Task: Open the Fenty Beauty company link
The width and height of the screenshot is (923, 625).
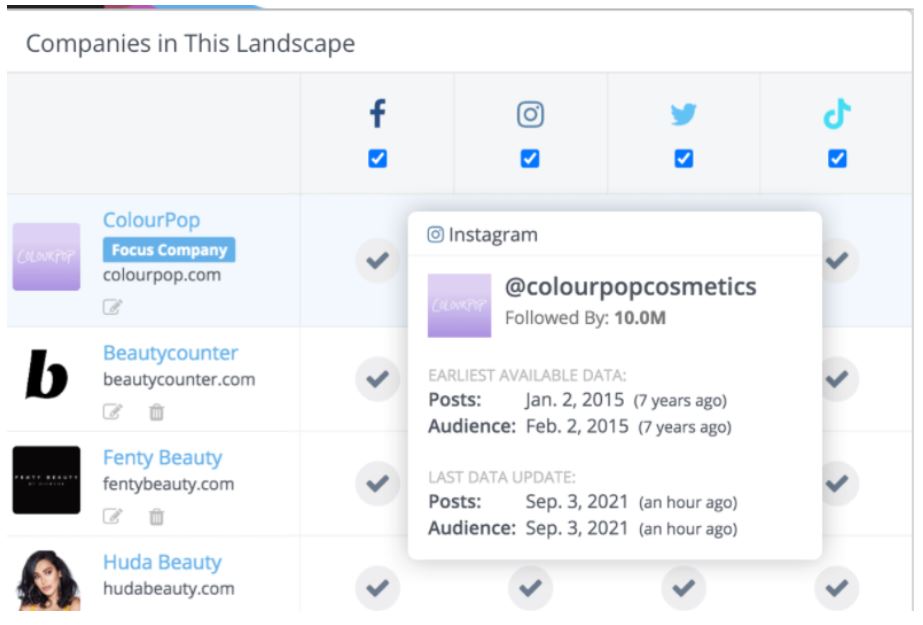Action: [162, 458]
